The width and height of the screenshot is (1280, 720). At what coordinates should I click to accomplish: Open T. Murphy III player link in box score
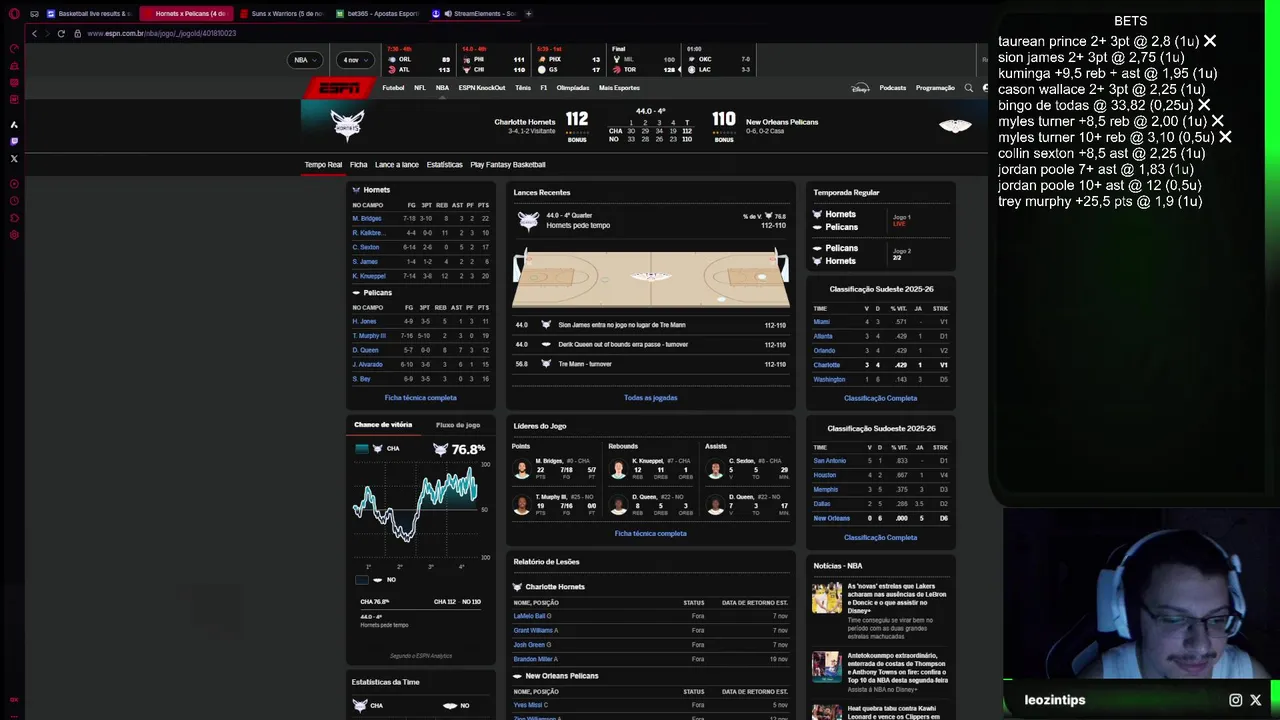pyautogui.click(x=369, y=336)
